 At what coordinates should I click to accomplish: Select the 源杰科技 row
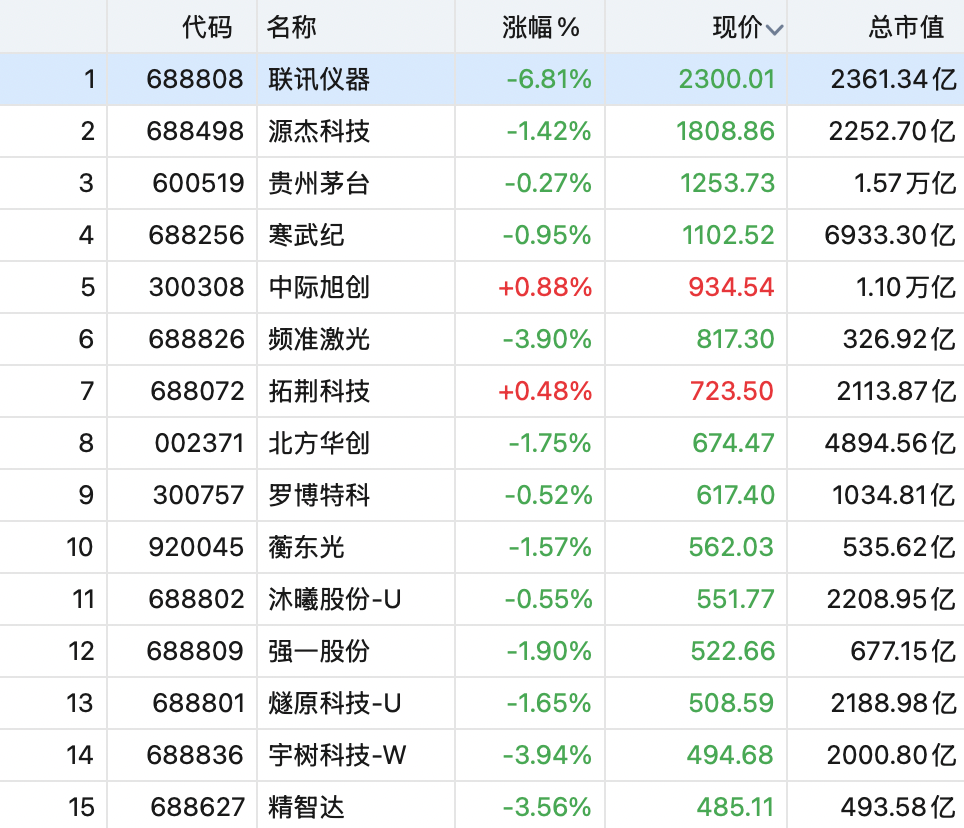pos(482,131)
